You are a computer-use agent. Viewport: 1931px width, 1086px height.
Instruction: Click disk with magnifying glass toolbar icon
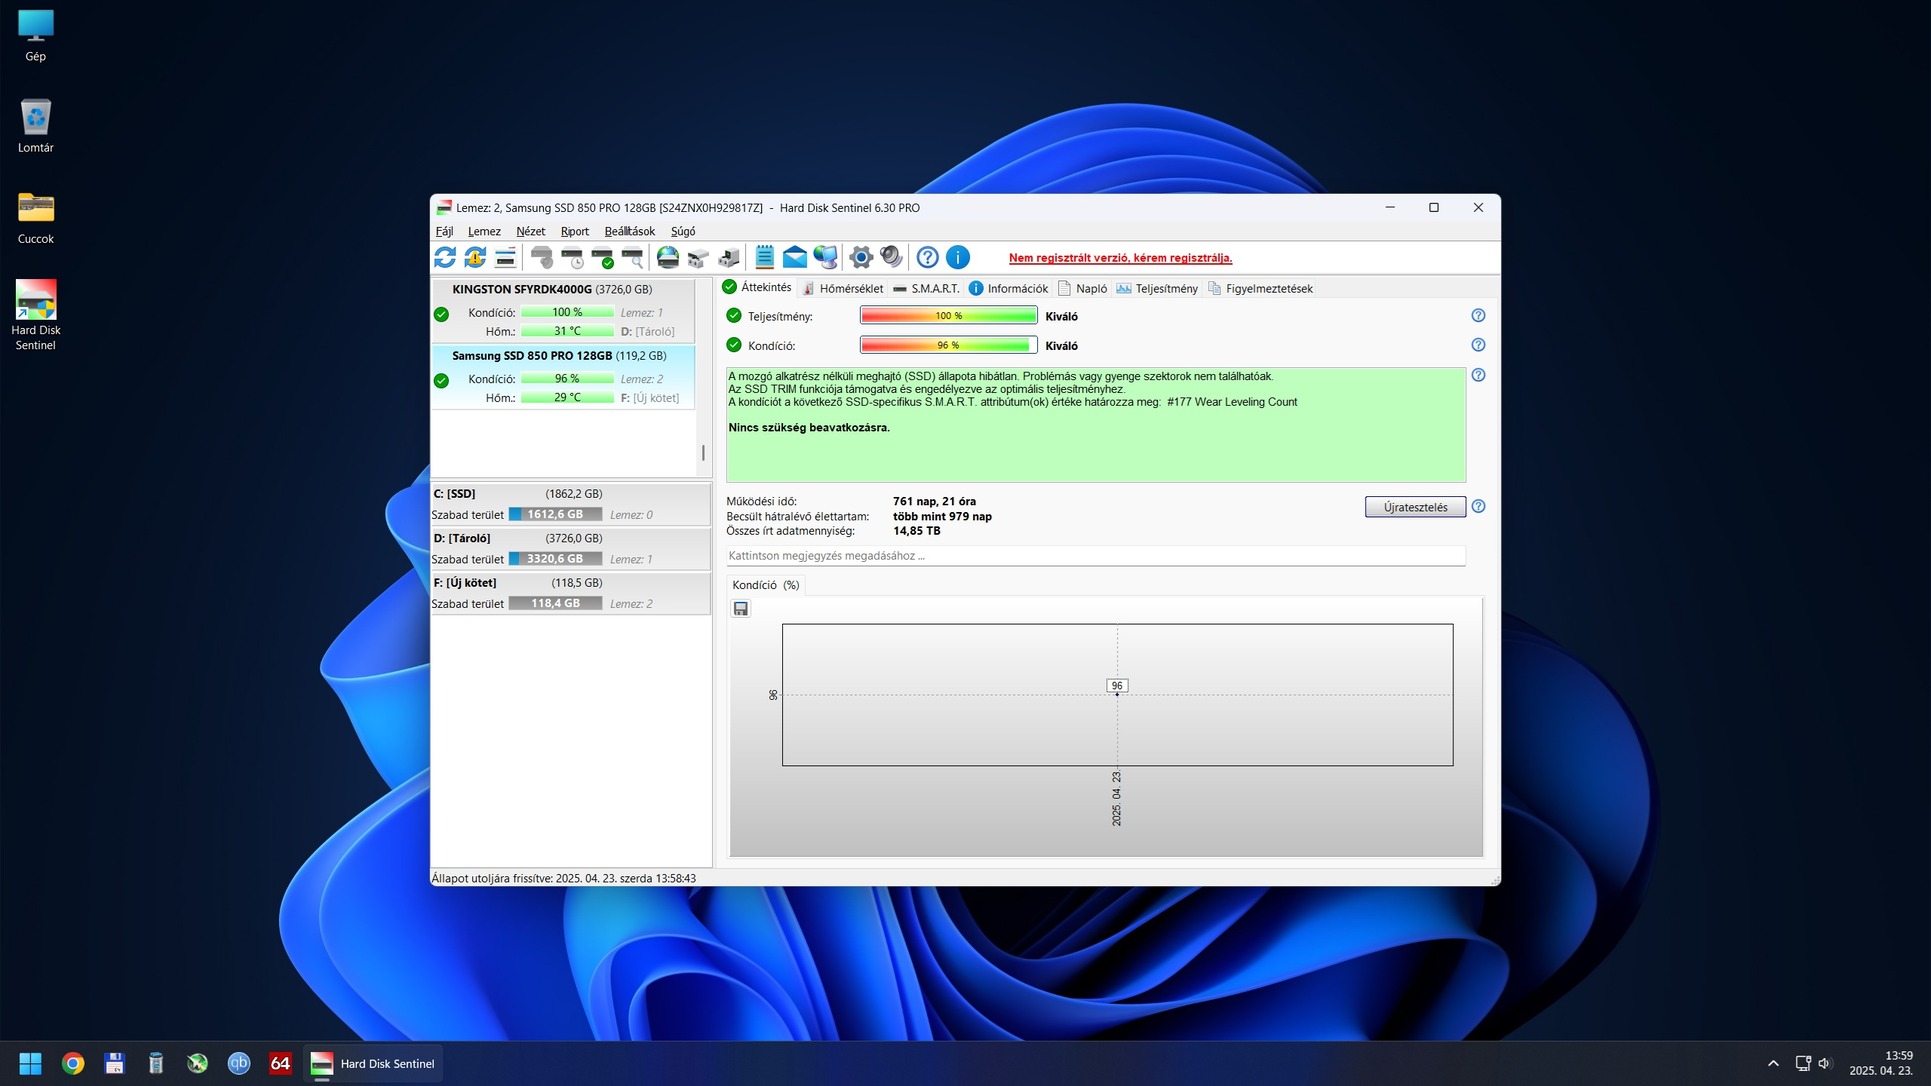(633, 258)
